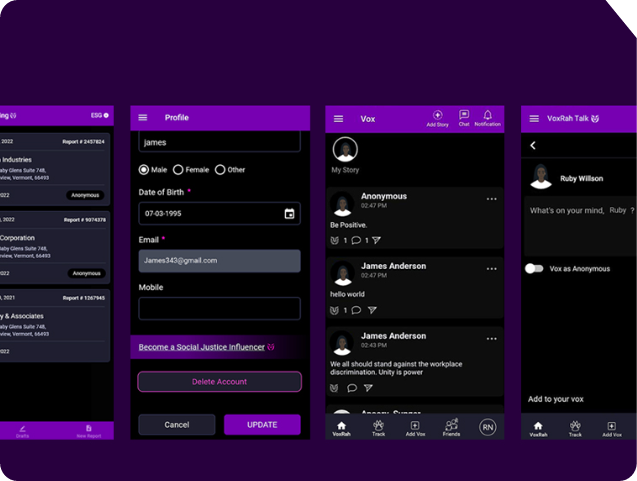The image size is (637, 481).
Task: Click the UPDATE button
Action: pos(262,425)
